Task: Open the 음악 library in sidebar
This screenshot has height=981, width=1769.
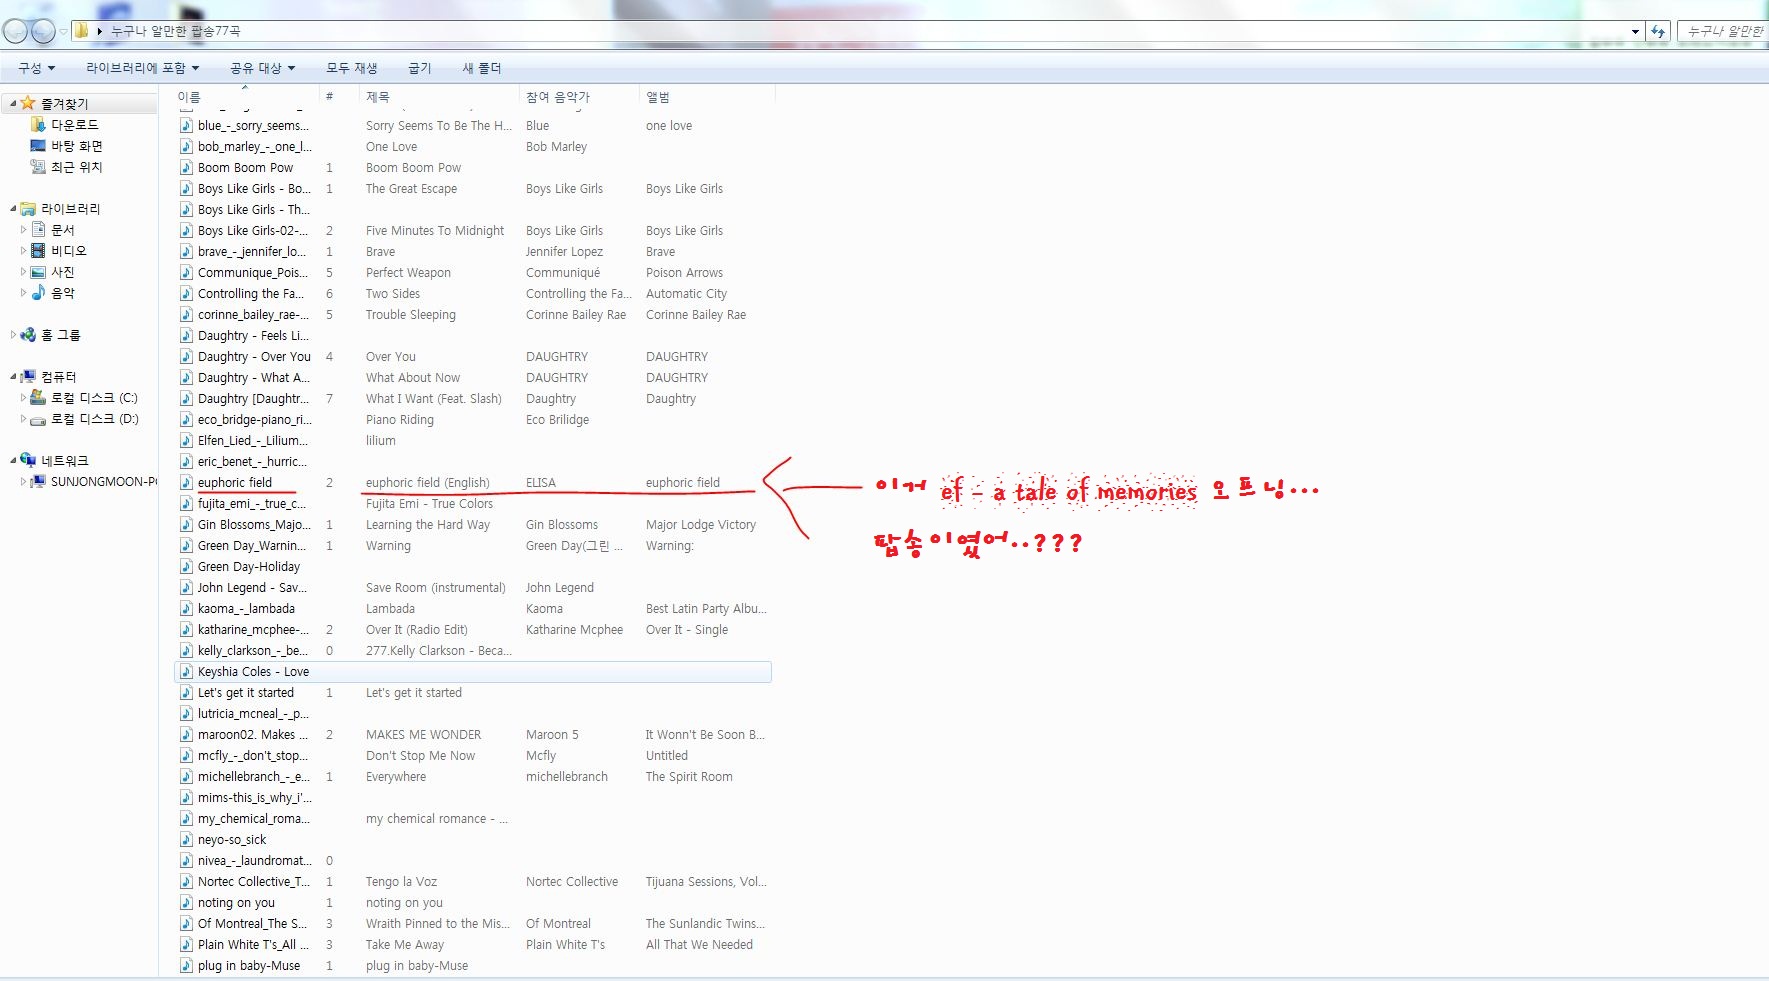Action: (62, 293)
